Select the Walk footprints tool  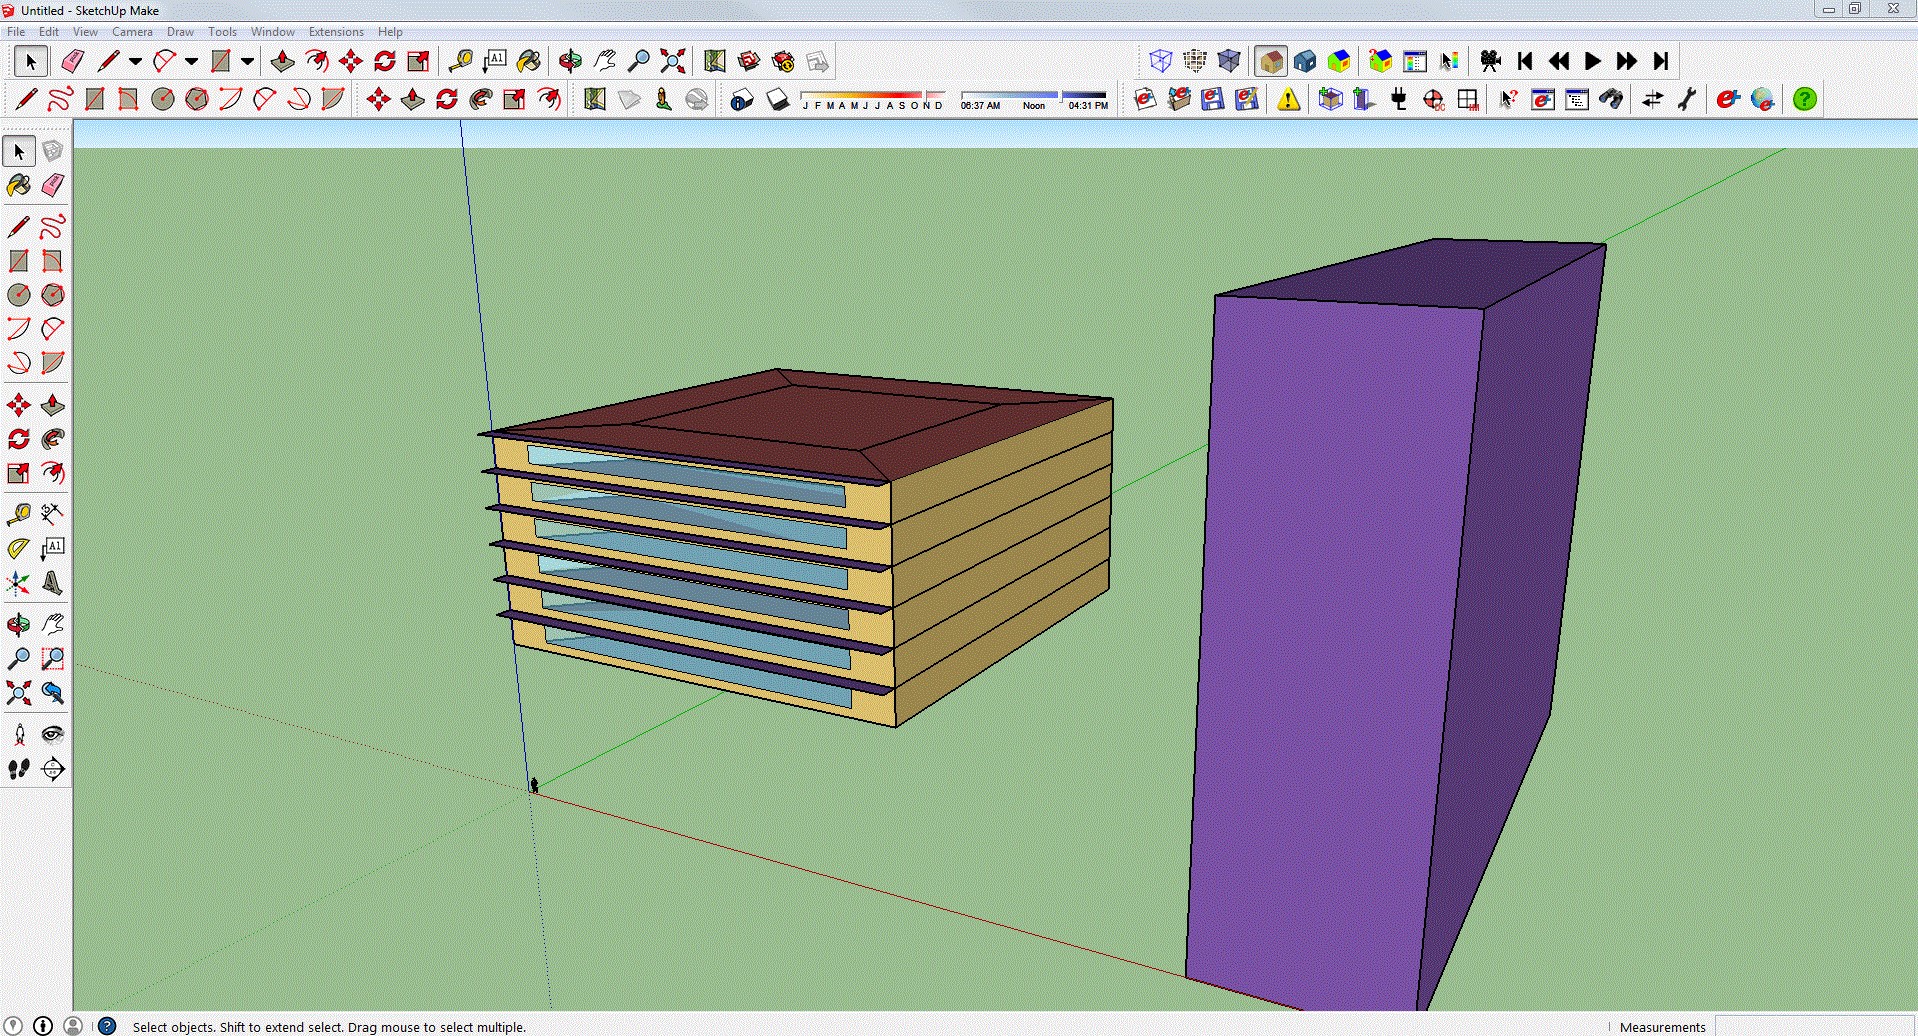18,769
